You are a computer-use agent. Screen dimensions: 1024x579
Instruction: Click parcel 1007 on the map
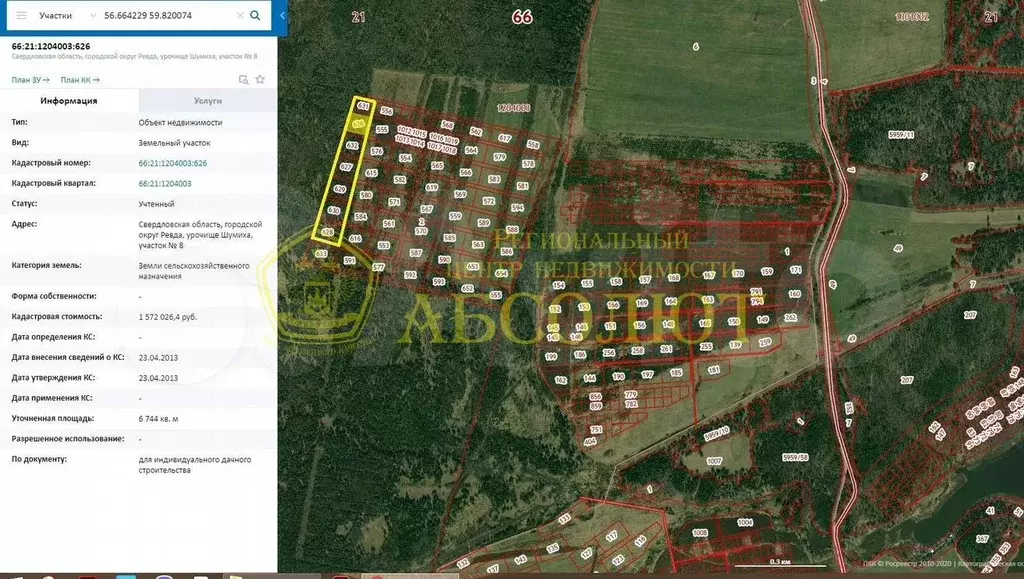click(x=714, y=461)
